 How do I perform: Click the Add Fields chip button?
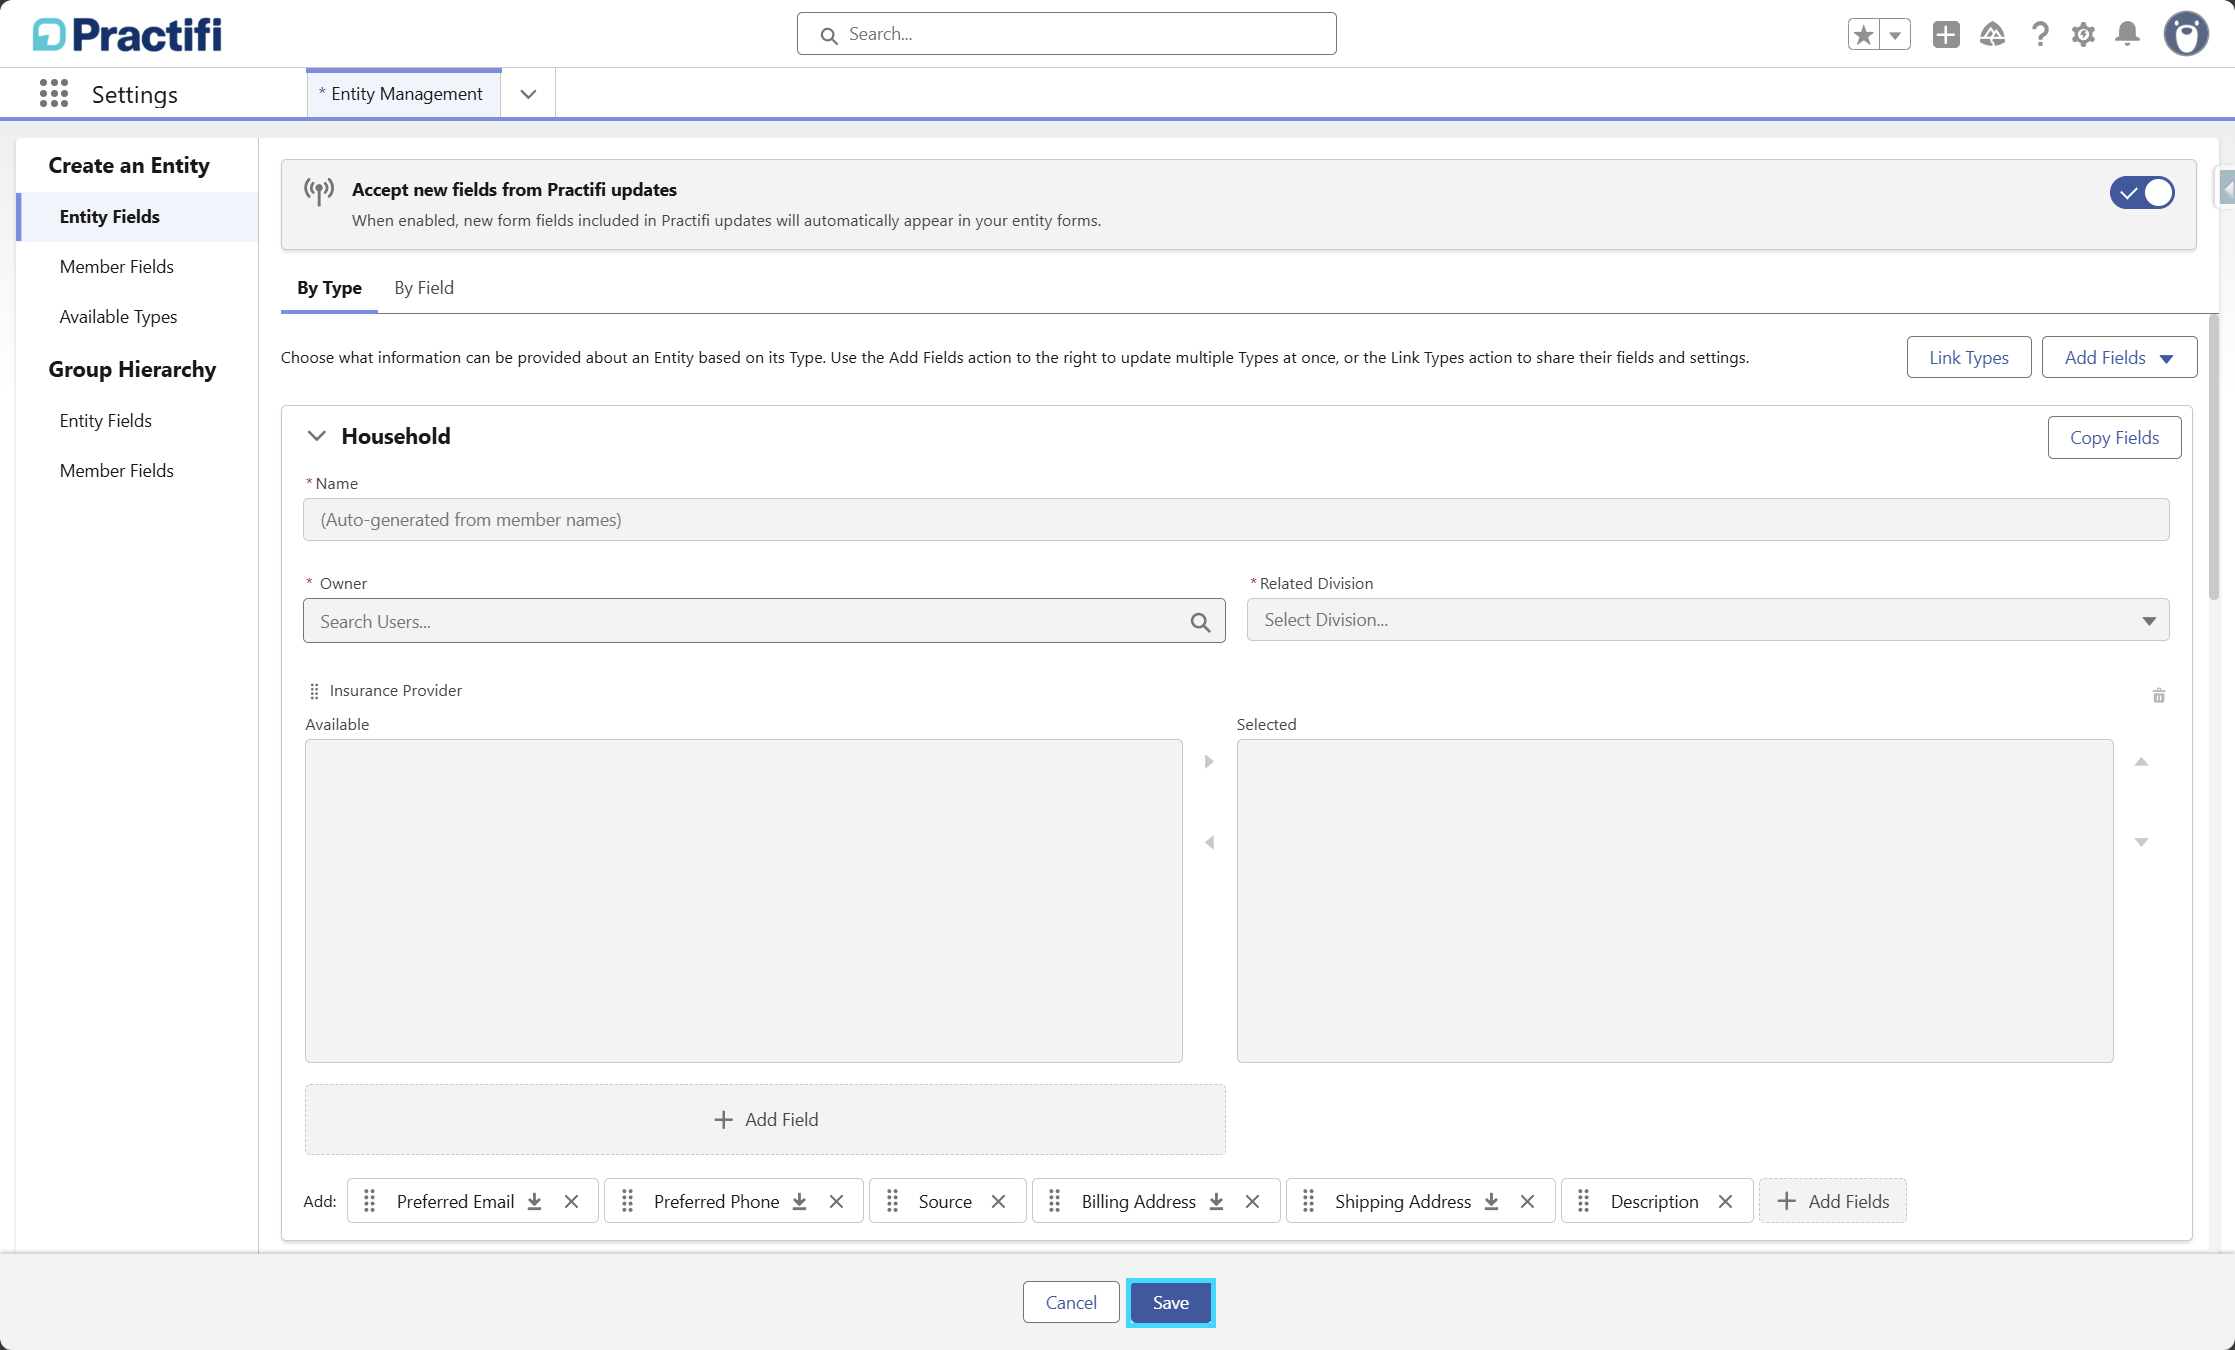[1833, 1201]
